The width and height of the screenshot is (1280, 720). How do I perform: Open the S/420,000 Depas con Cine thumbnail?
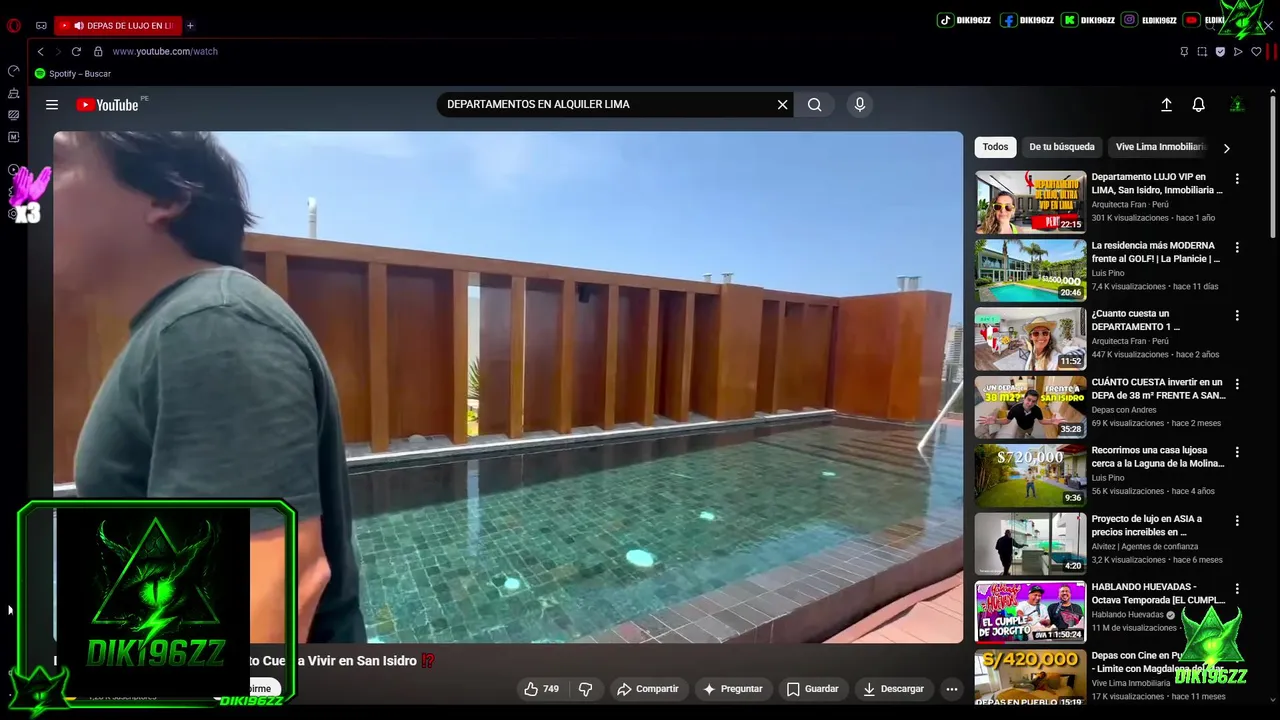(x=1030, y=678)
